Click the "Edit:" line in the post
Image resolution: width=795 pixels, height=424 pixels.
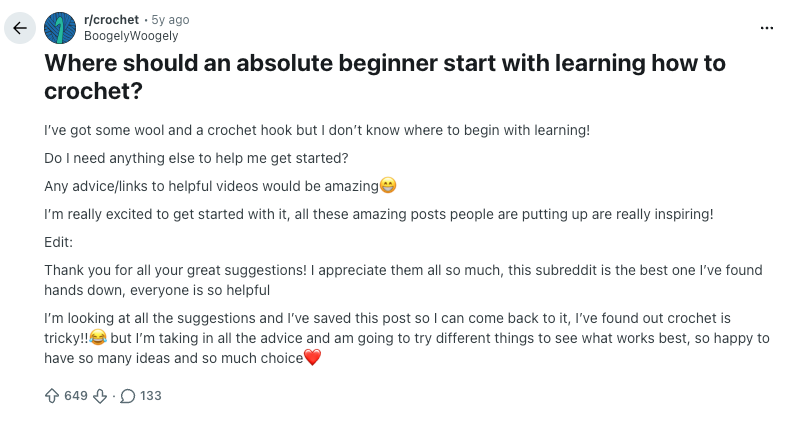click(60, 242)
